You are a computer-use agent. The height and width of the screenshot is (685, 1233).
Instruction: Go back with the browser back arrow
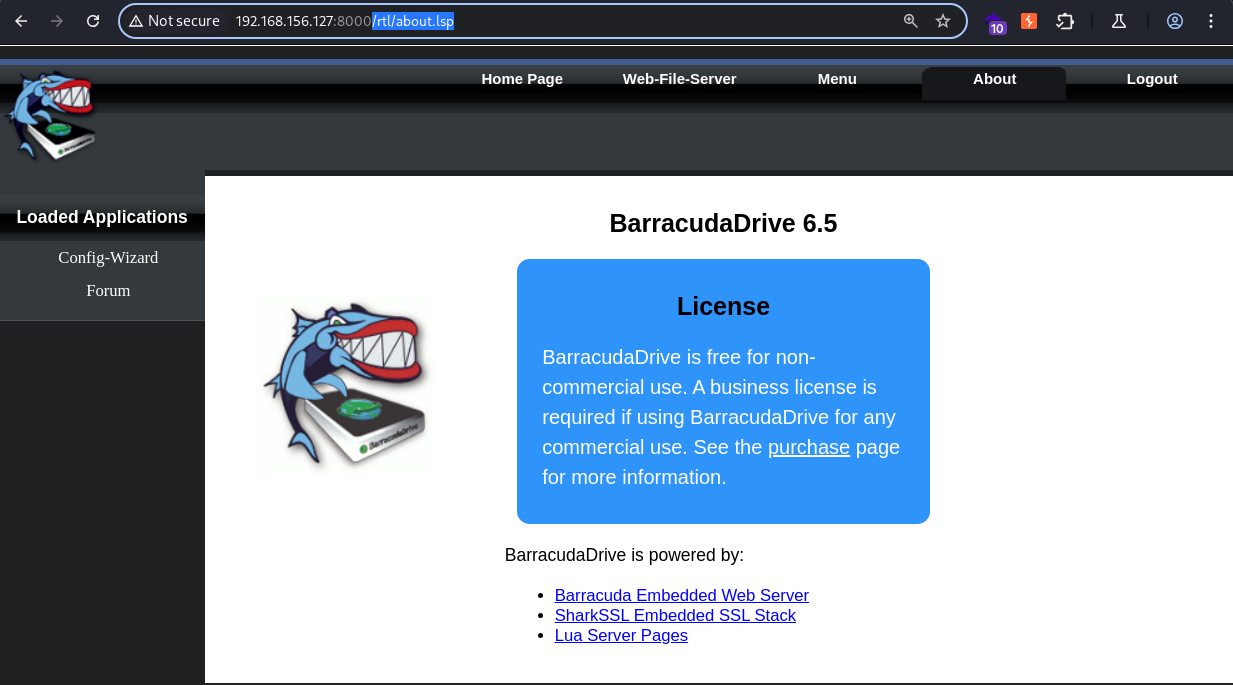(21, 21)
